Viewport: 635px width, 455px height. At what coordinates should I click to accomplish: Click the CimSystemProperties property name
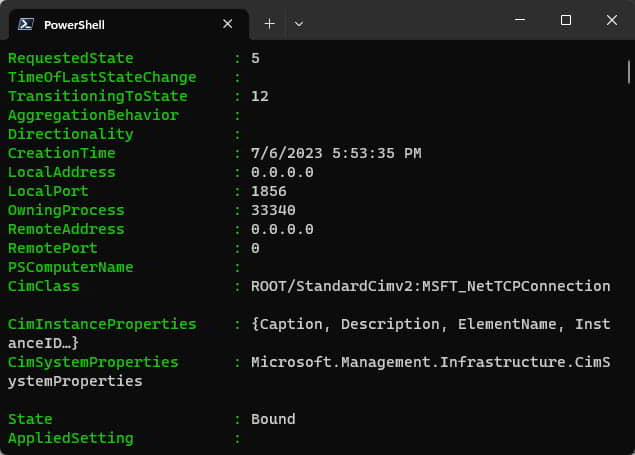coord(93,362)
